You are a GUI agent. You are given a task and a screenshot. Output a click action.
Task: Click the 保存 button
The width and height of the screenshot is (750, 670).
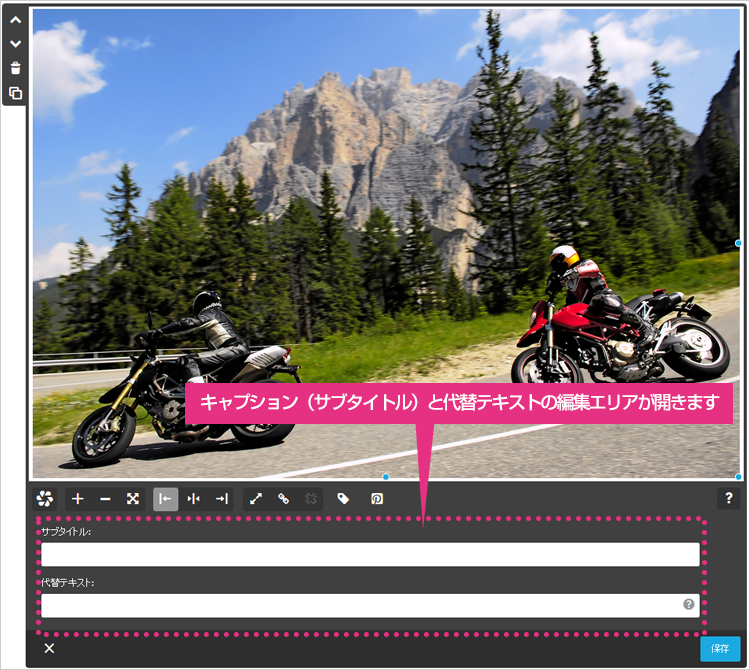tap(720, 649)
